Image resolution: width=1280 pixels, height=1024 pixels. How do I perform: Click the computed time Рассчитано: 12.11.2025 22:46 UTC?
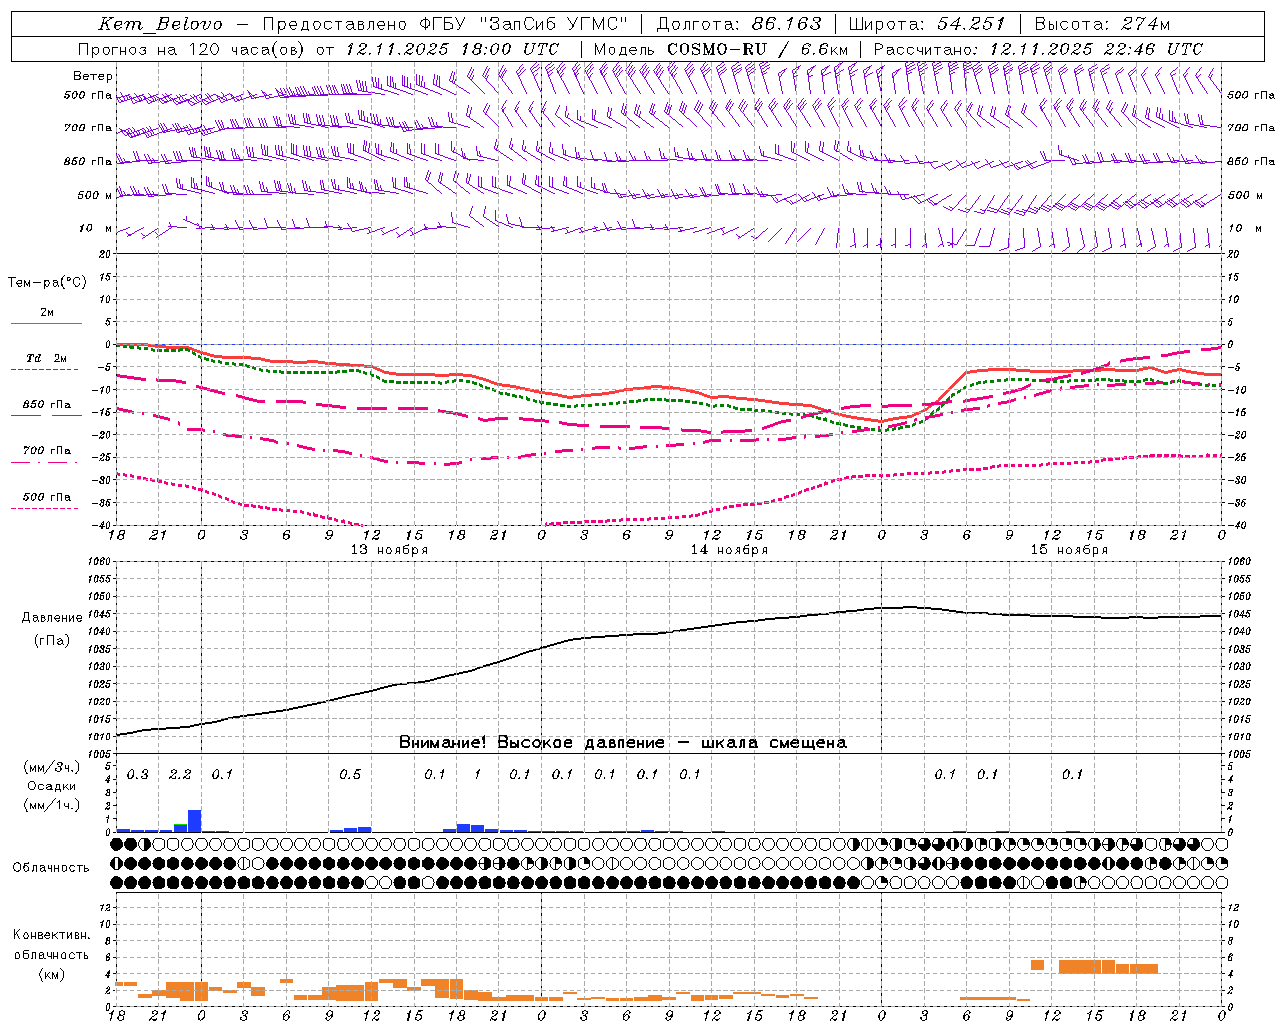point(1038,48)
